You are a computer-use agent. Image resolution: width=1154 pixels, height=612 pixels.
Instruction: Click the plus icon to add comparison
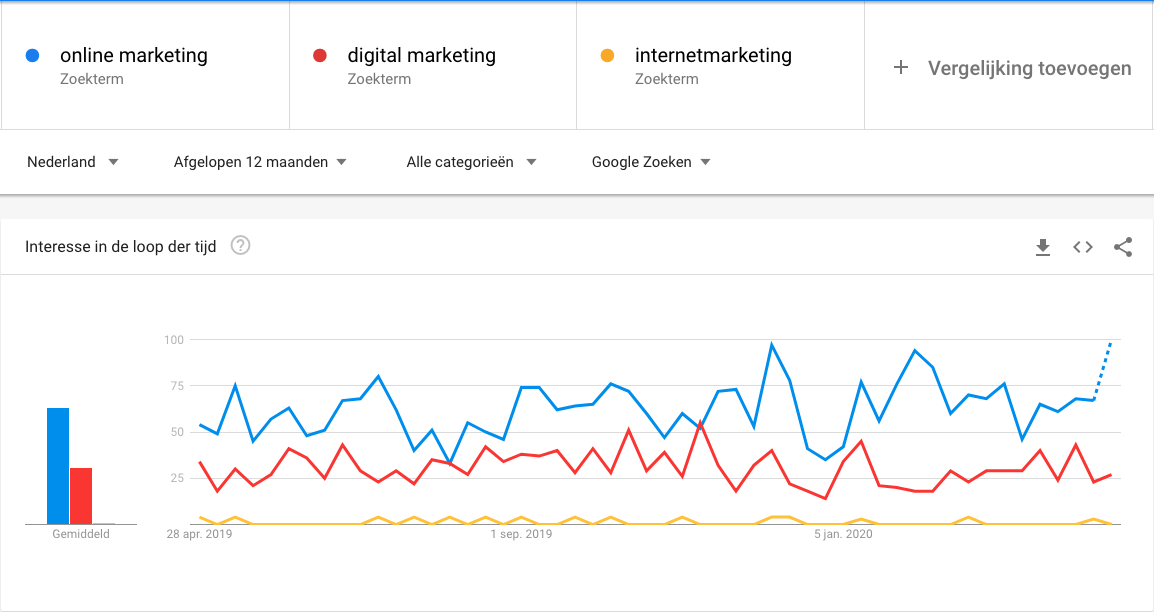point(901,68)
